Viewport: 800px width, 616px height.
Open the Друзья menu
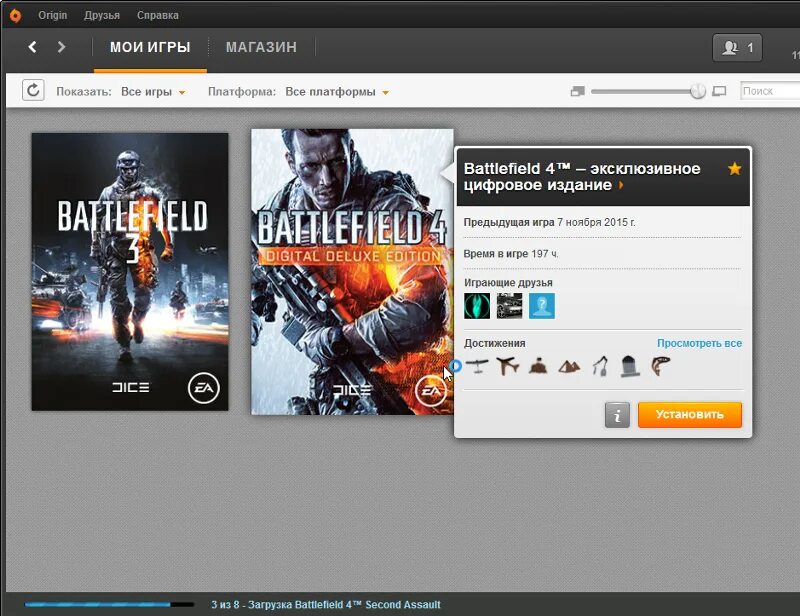tap(102, 15)
